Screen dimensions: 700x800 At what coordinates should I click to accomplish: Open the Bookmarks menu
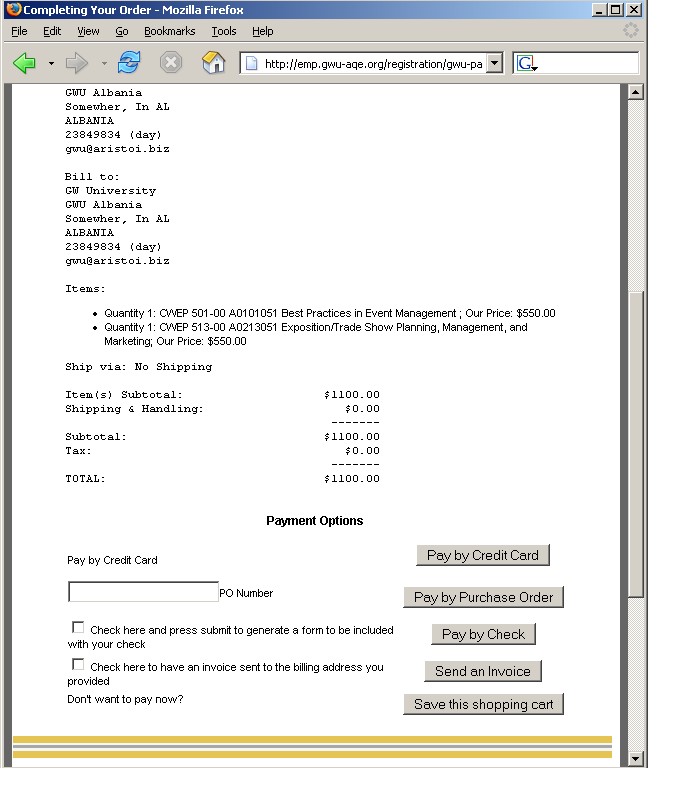[169, 31]
